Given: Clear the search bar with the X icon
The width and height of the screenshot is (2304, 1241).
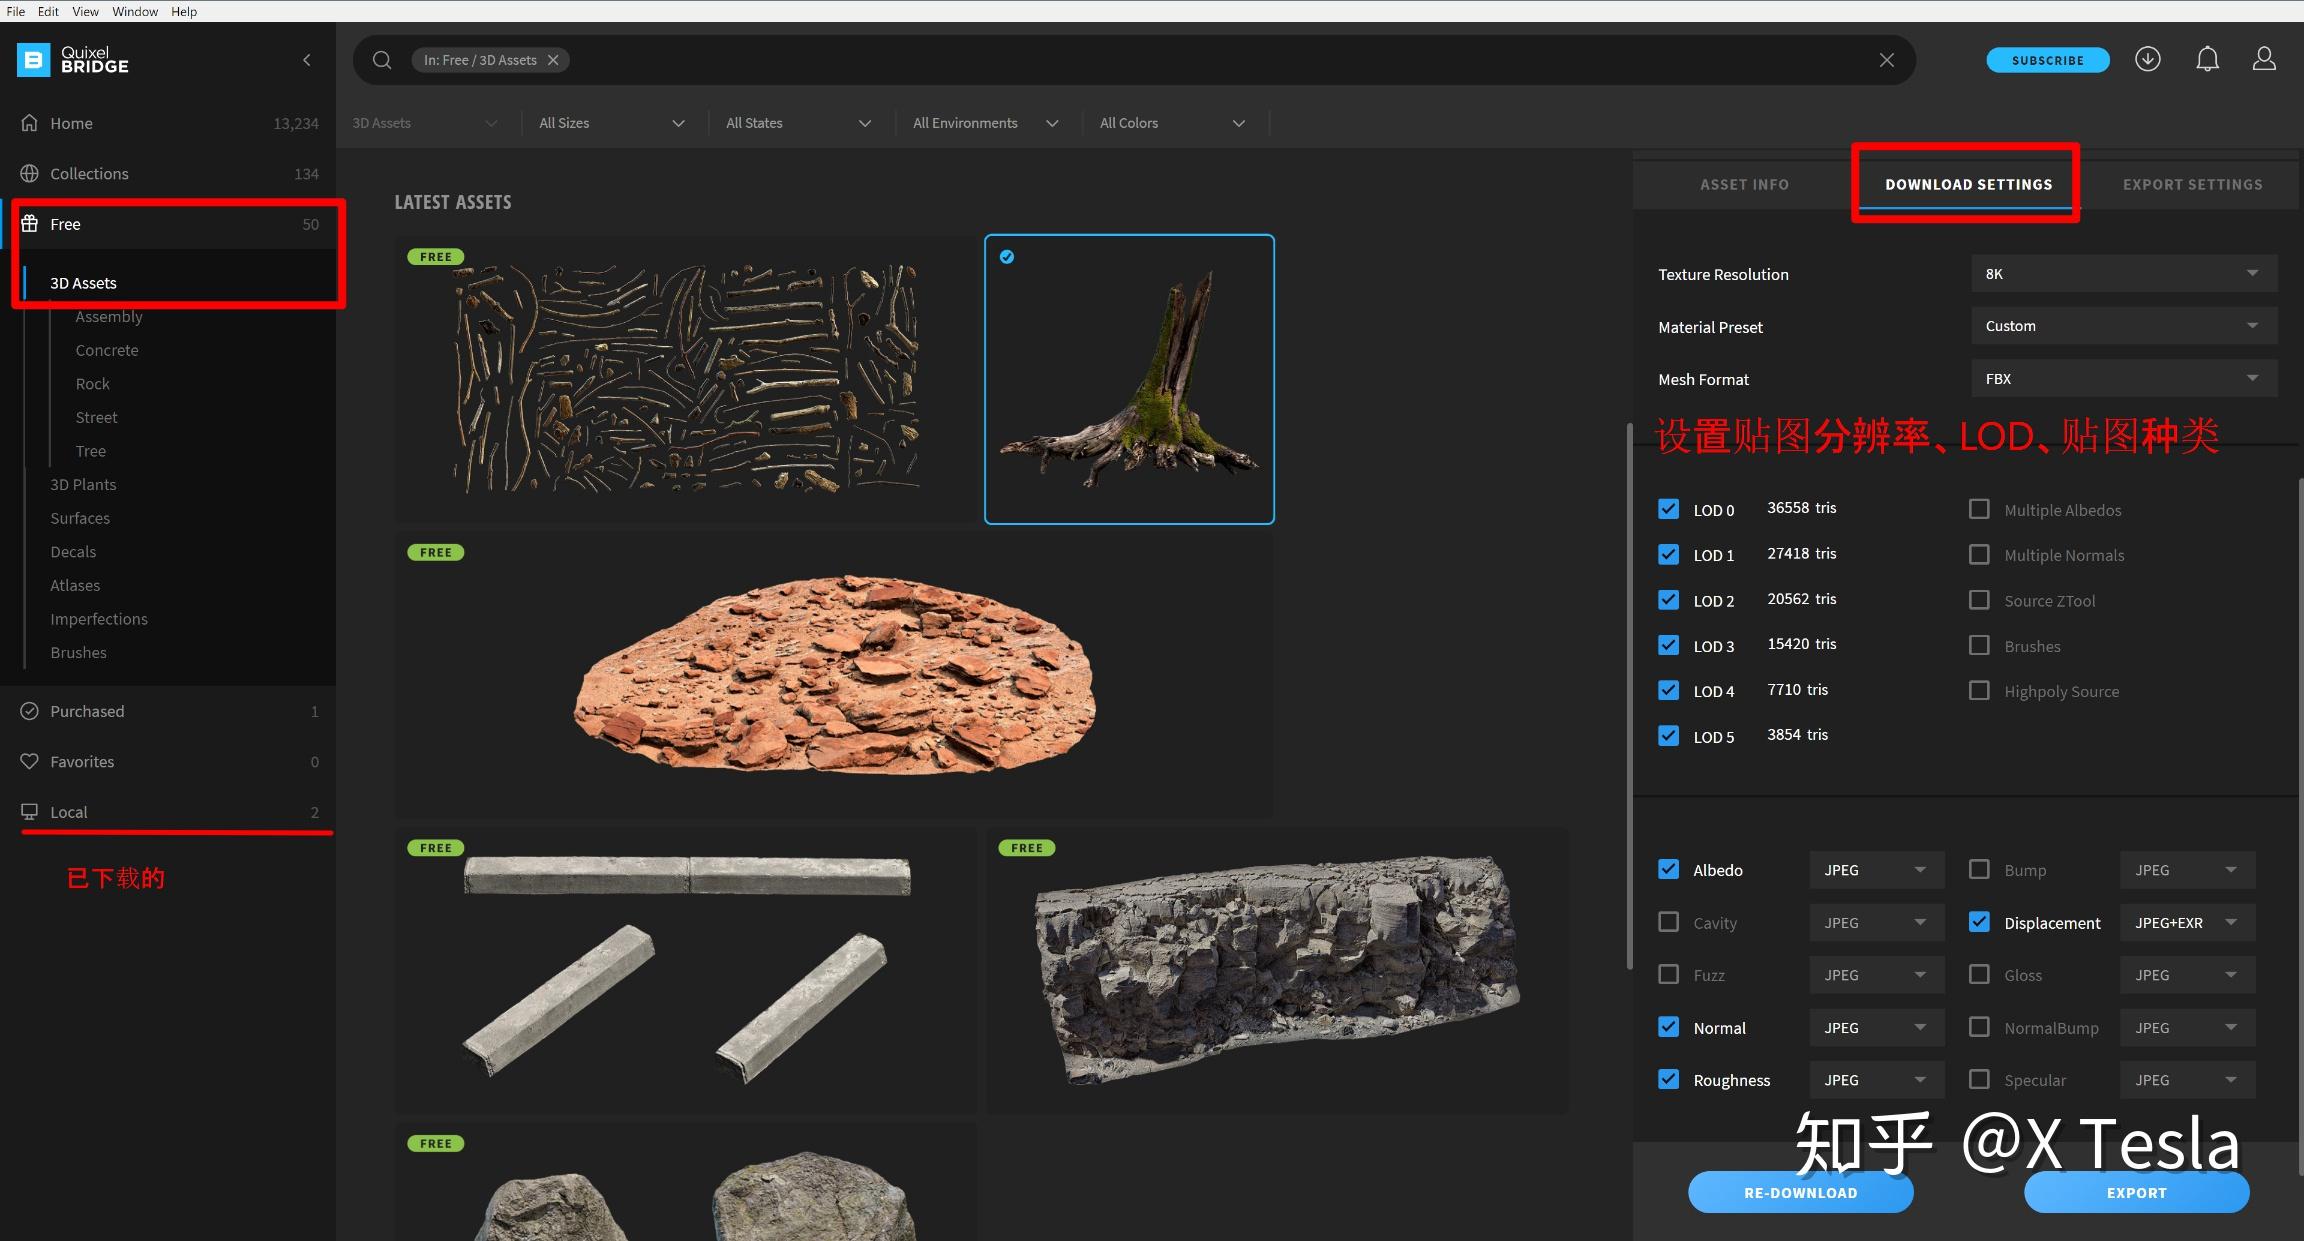Looking at the screenshot, I should [1886, 60].
